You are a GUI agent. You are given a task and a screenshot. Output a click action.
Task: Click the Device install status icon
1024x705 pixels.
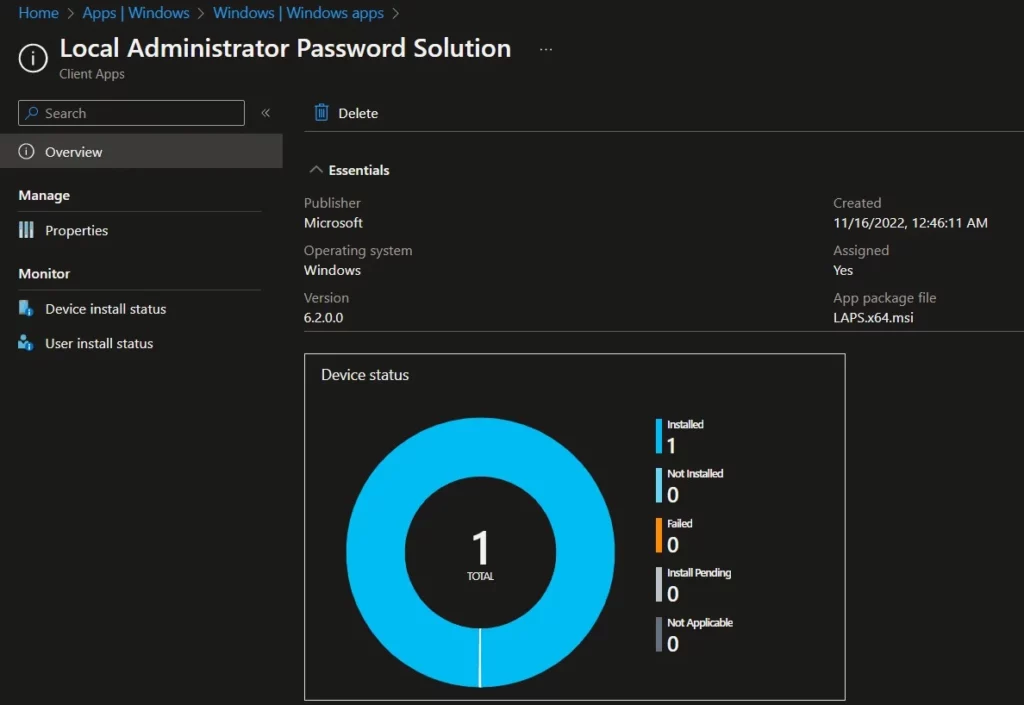click(x=26, y=308)
